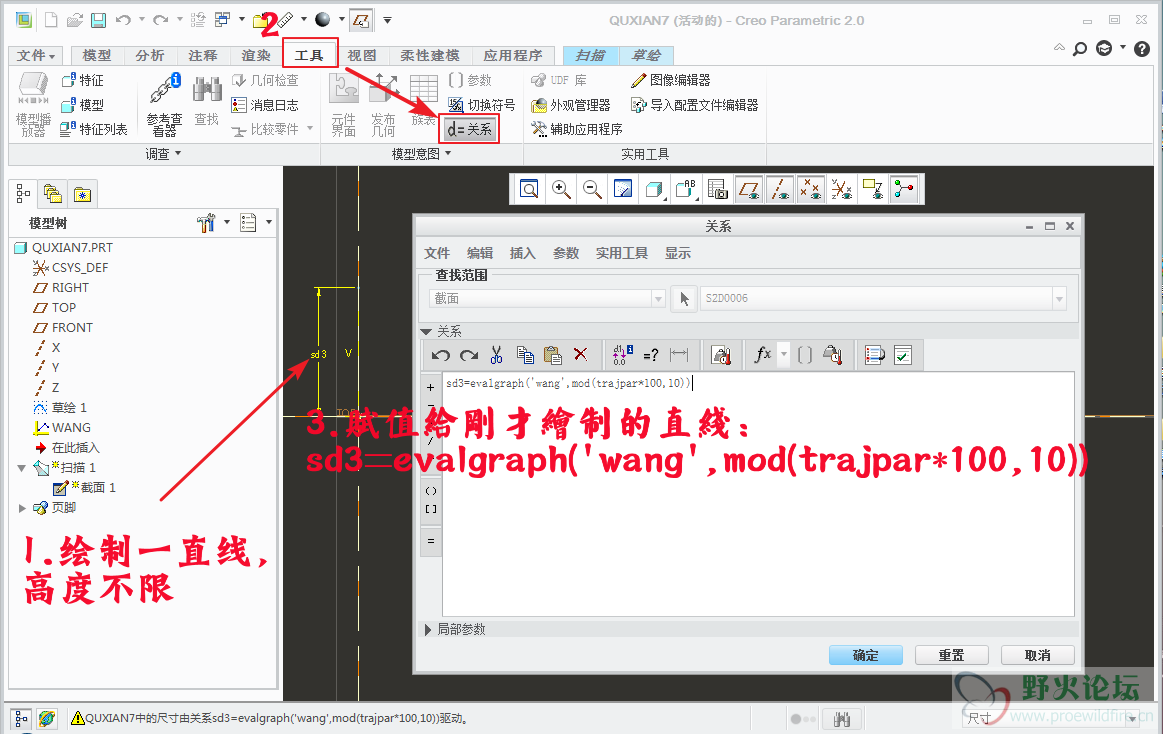Screen dimensions: 1163x734
Task: Click the 特征列表 item in ribbon
Action: pyautogui.click(x=94, y=129)
